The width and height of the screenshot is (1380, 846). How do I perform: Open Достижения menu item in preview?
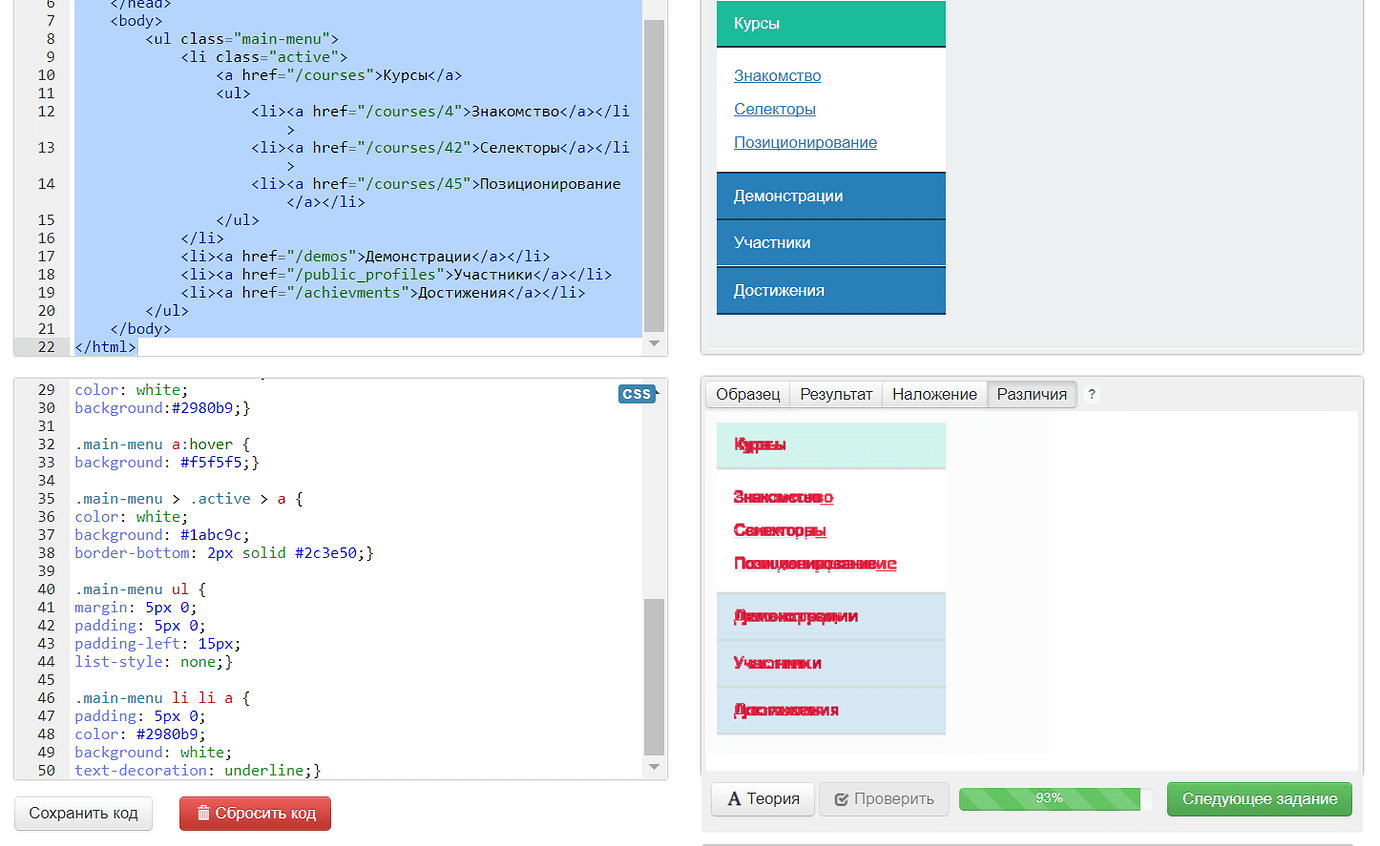tap(831, 290)
